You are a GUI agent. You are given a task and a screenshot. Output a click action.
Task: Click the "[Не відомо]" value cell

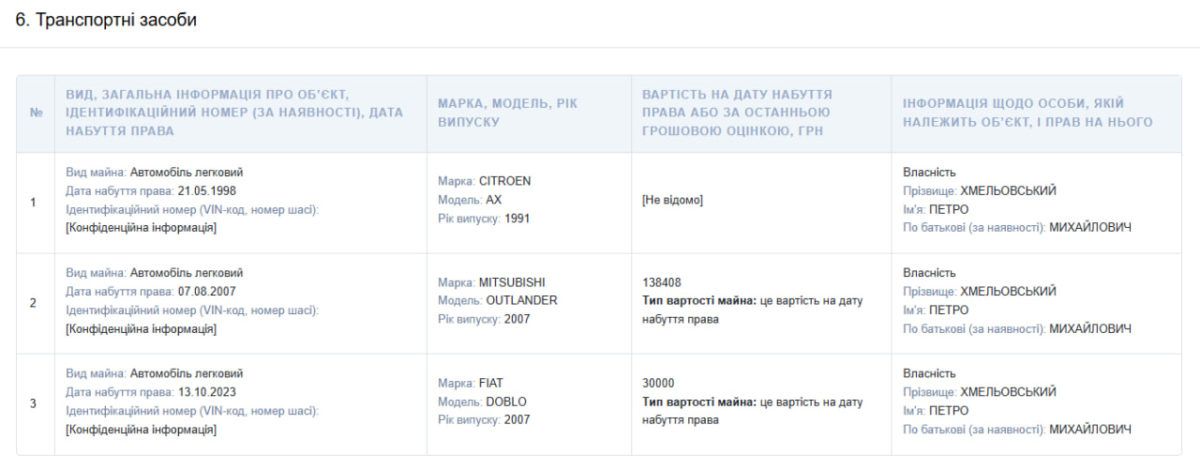pyautogui.click(x=672, y=200)
